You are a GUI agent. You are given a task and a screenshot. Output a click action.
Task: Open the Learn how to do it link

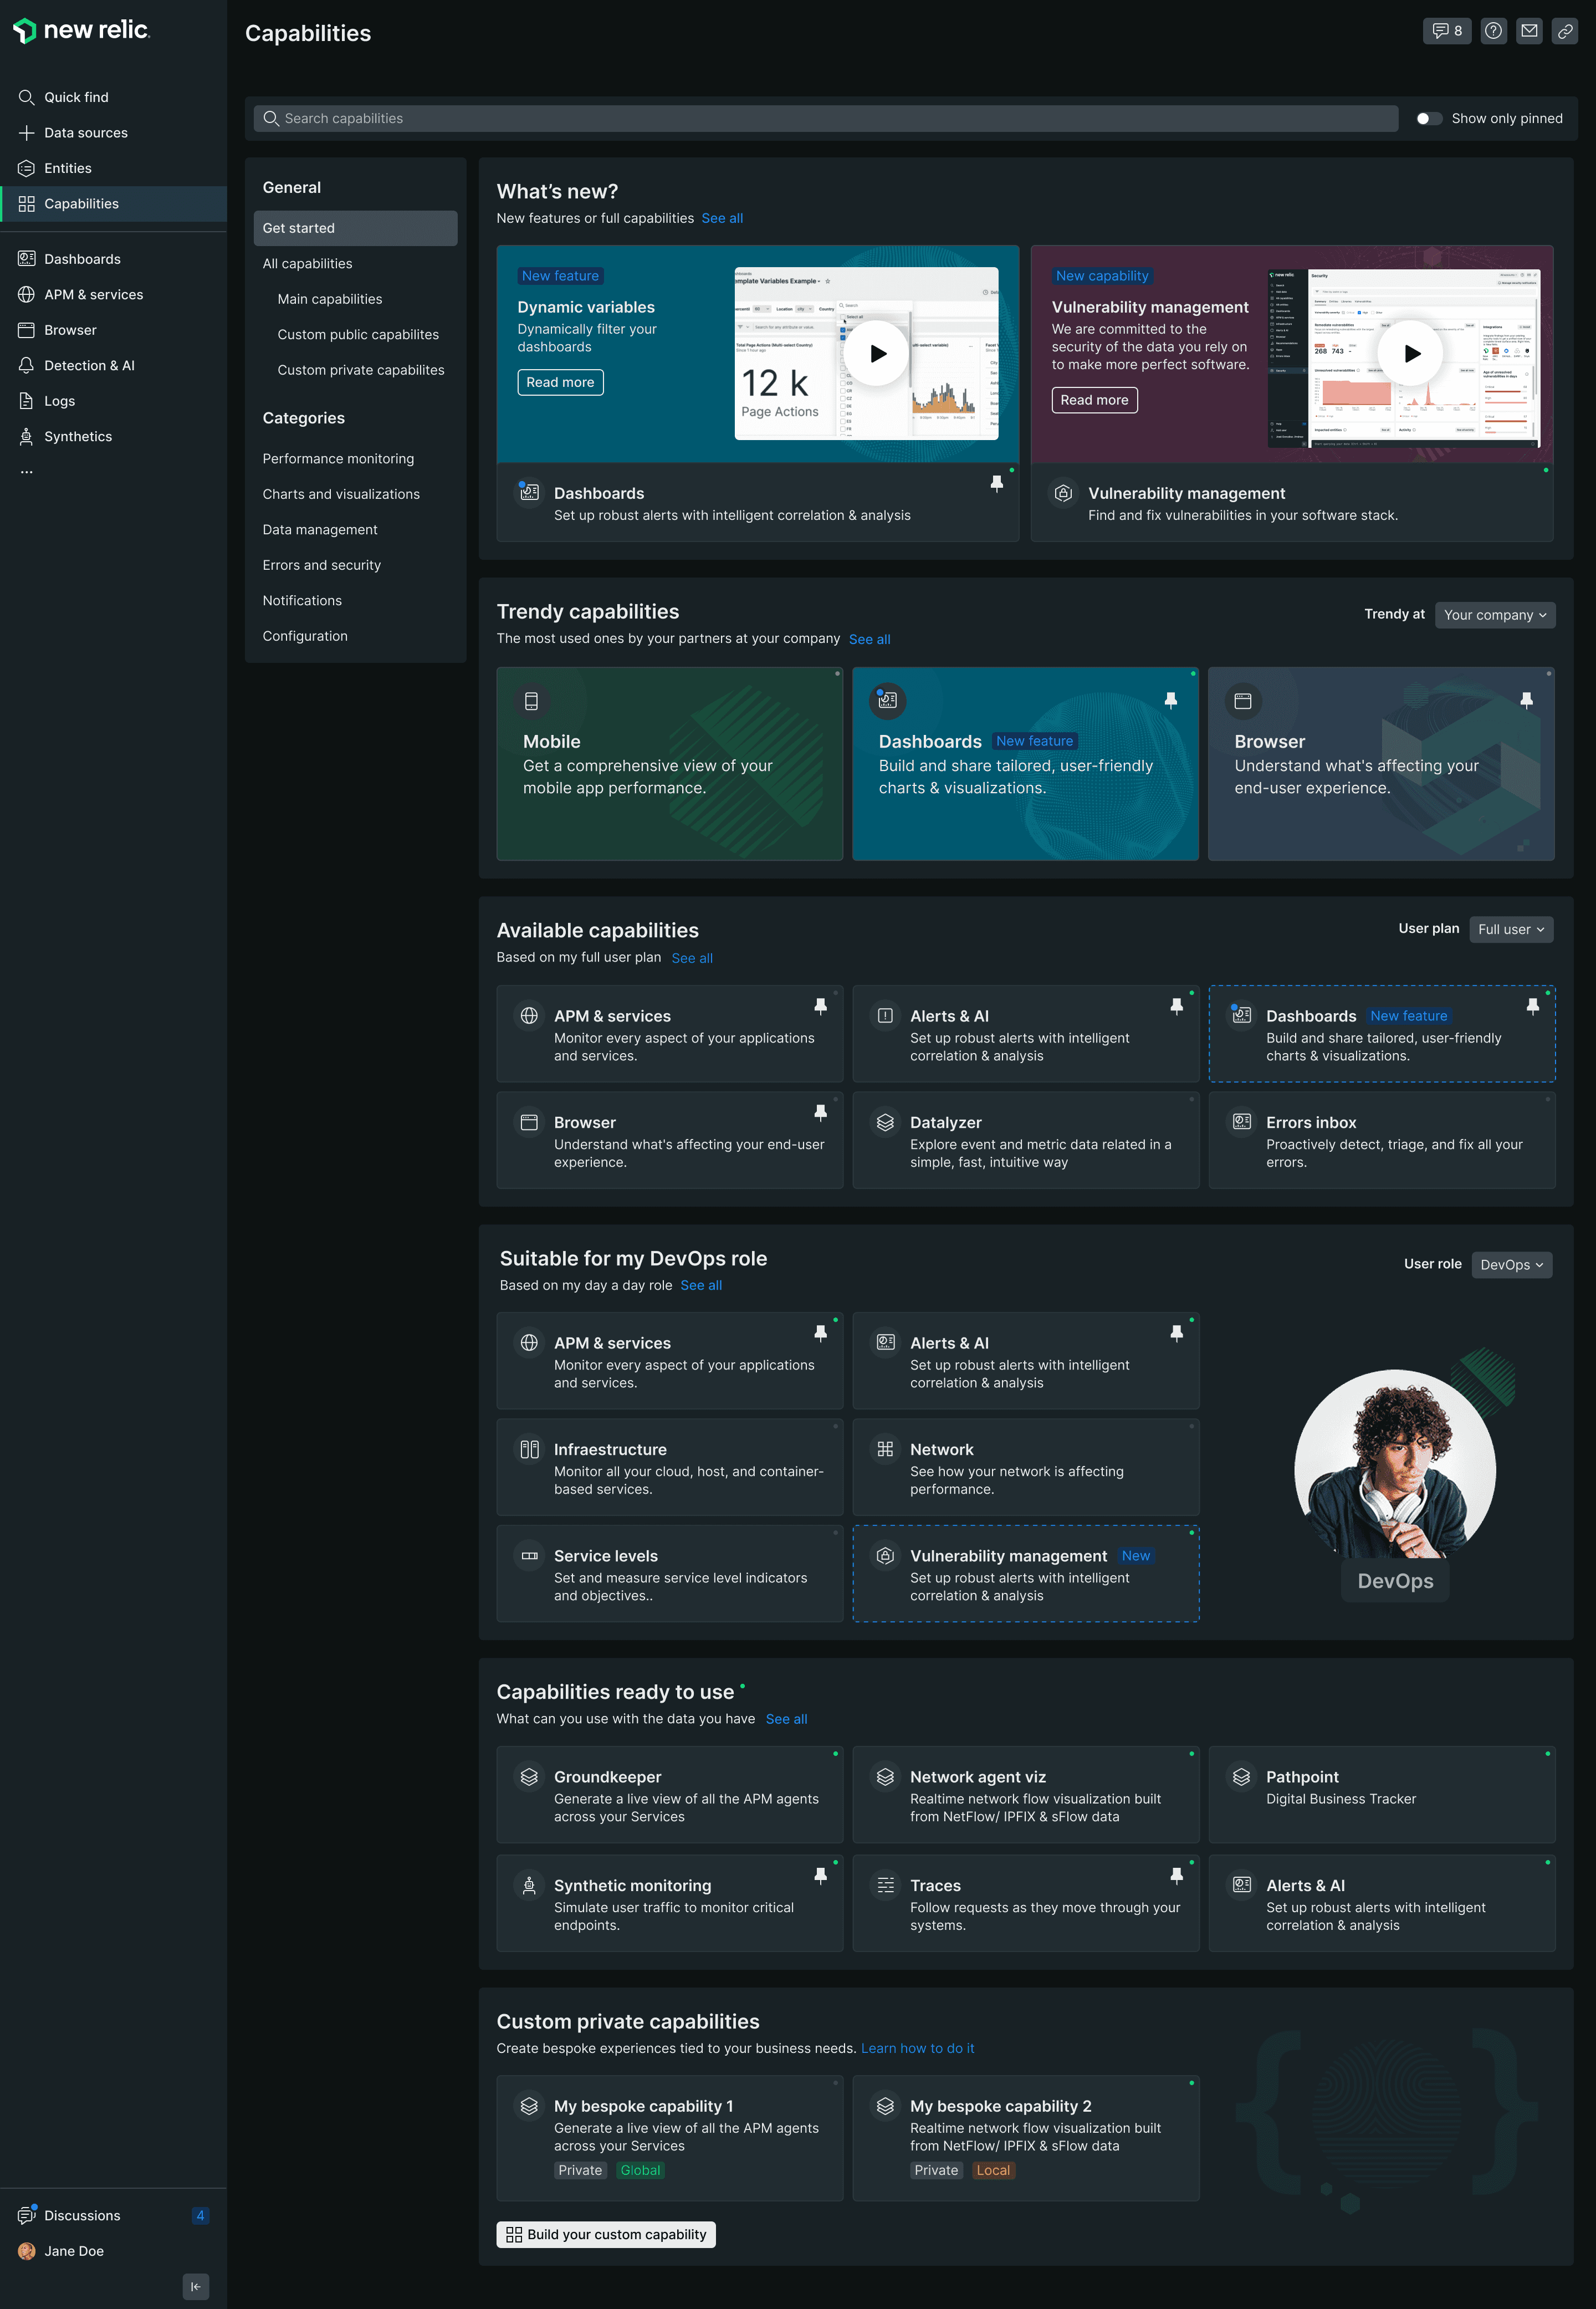(x=917, y=2048)
